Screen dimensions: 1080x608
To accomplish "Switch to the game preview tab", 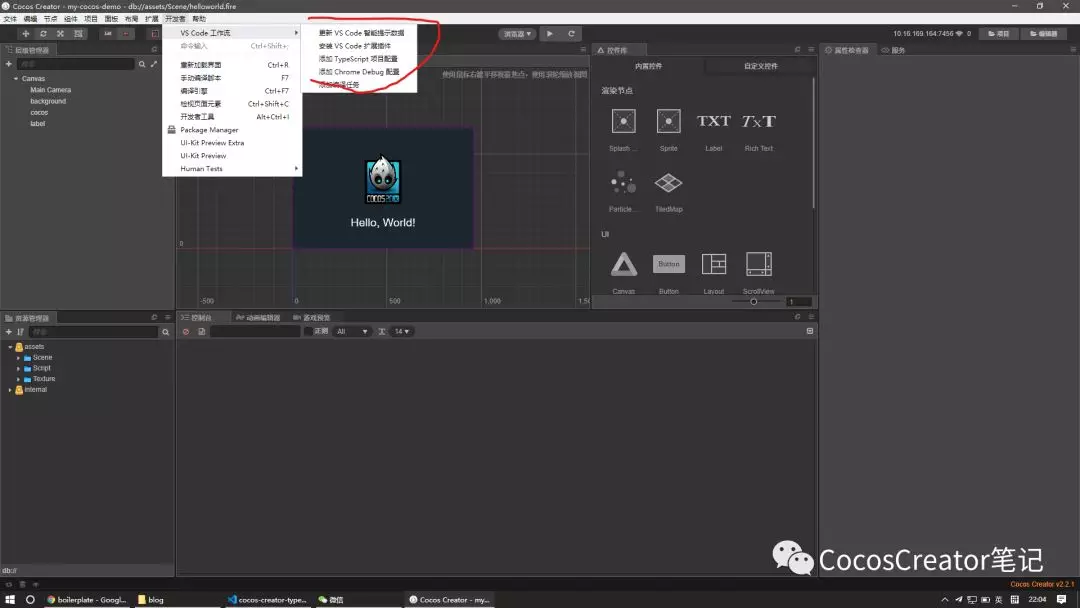I will (x=312, y=317).
